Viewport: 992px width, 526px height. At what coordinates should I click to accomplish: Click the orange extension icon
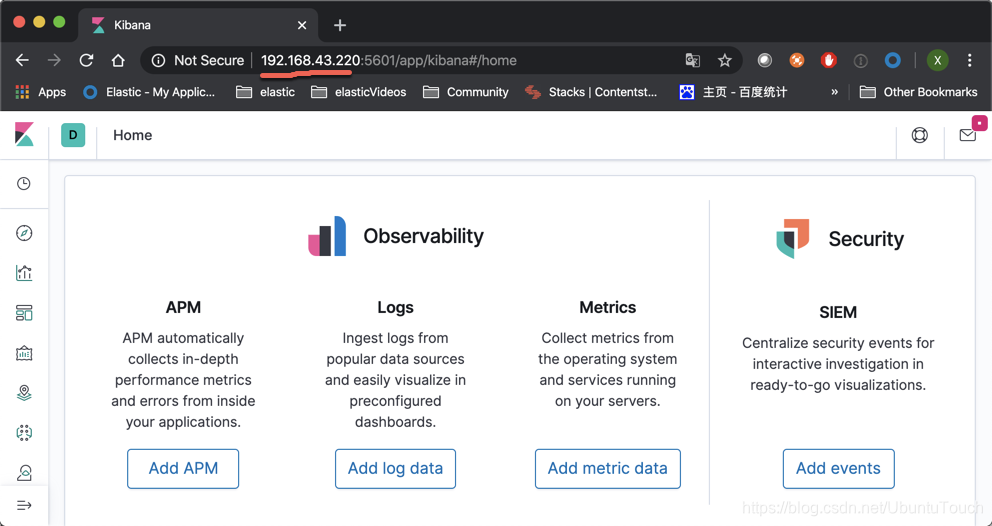point(797,60)
